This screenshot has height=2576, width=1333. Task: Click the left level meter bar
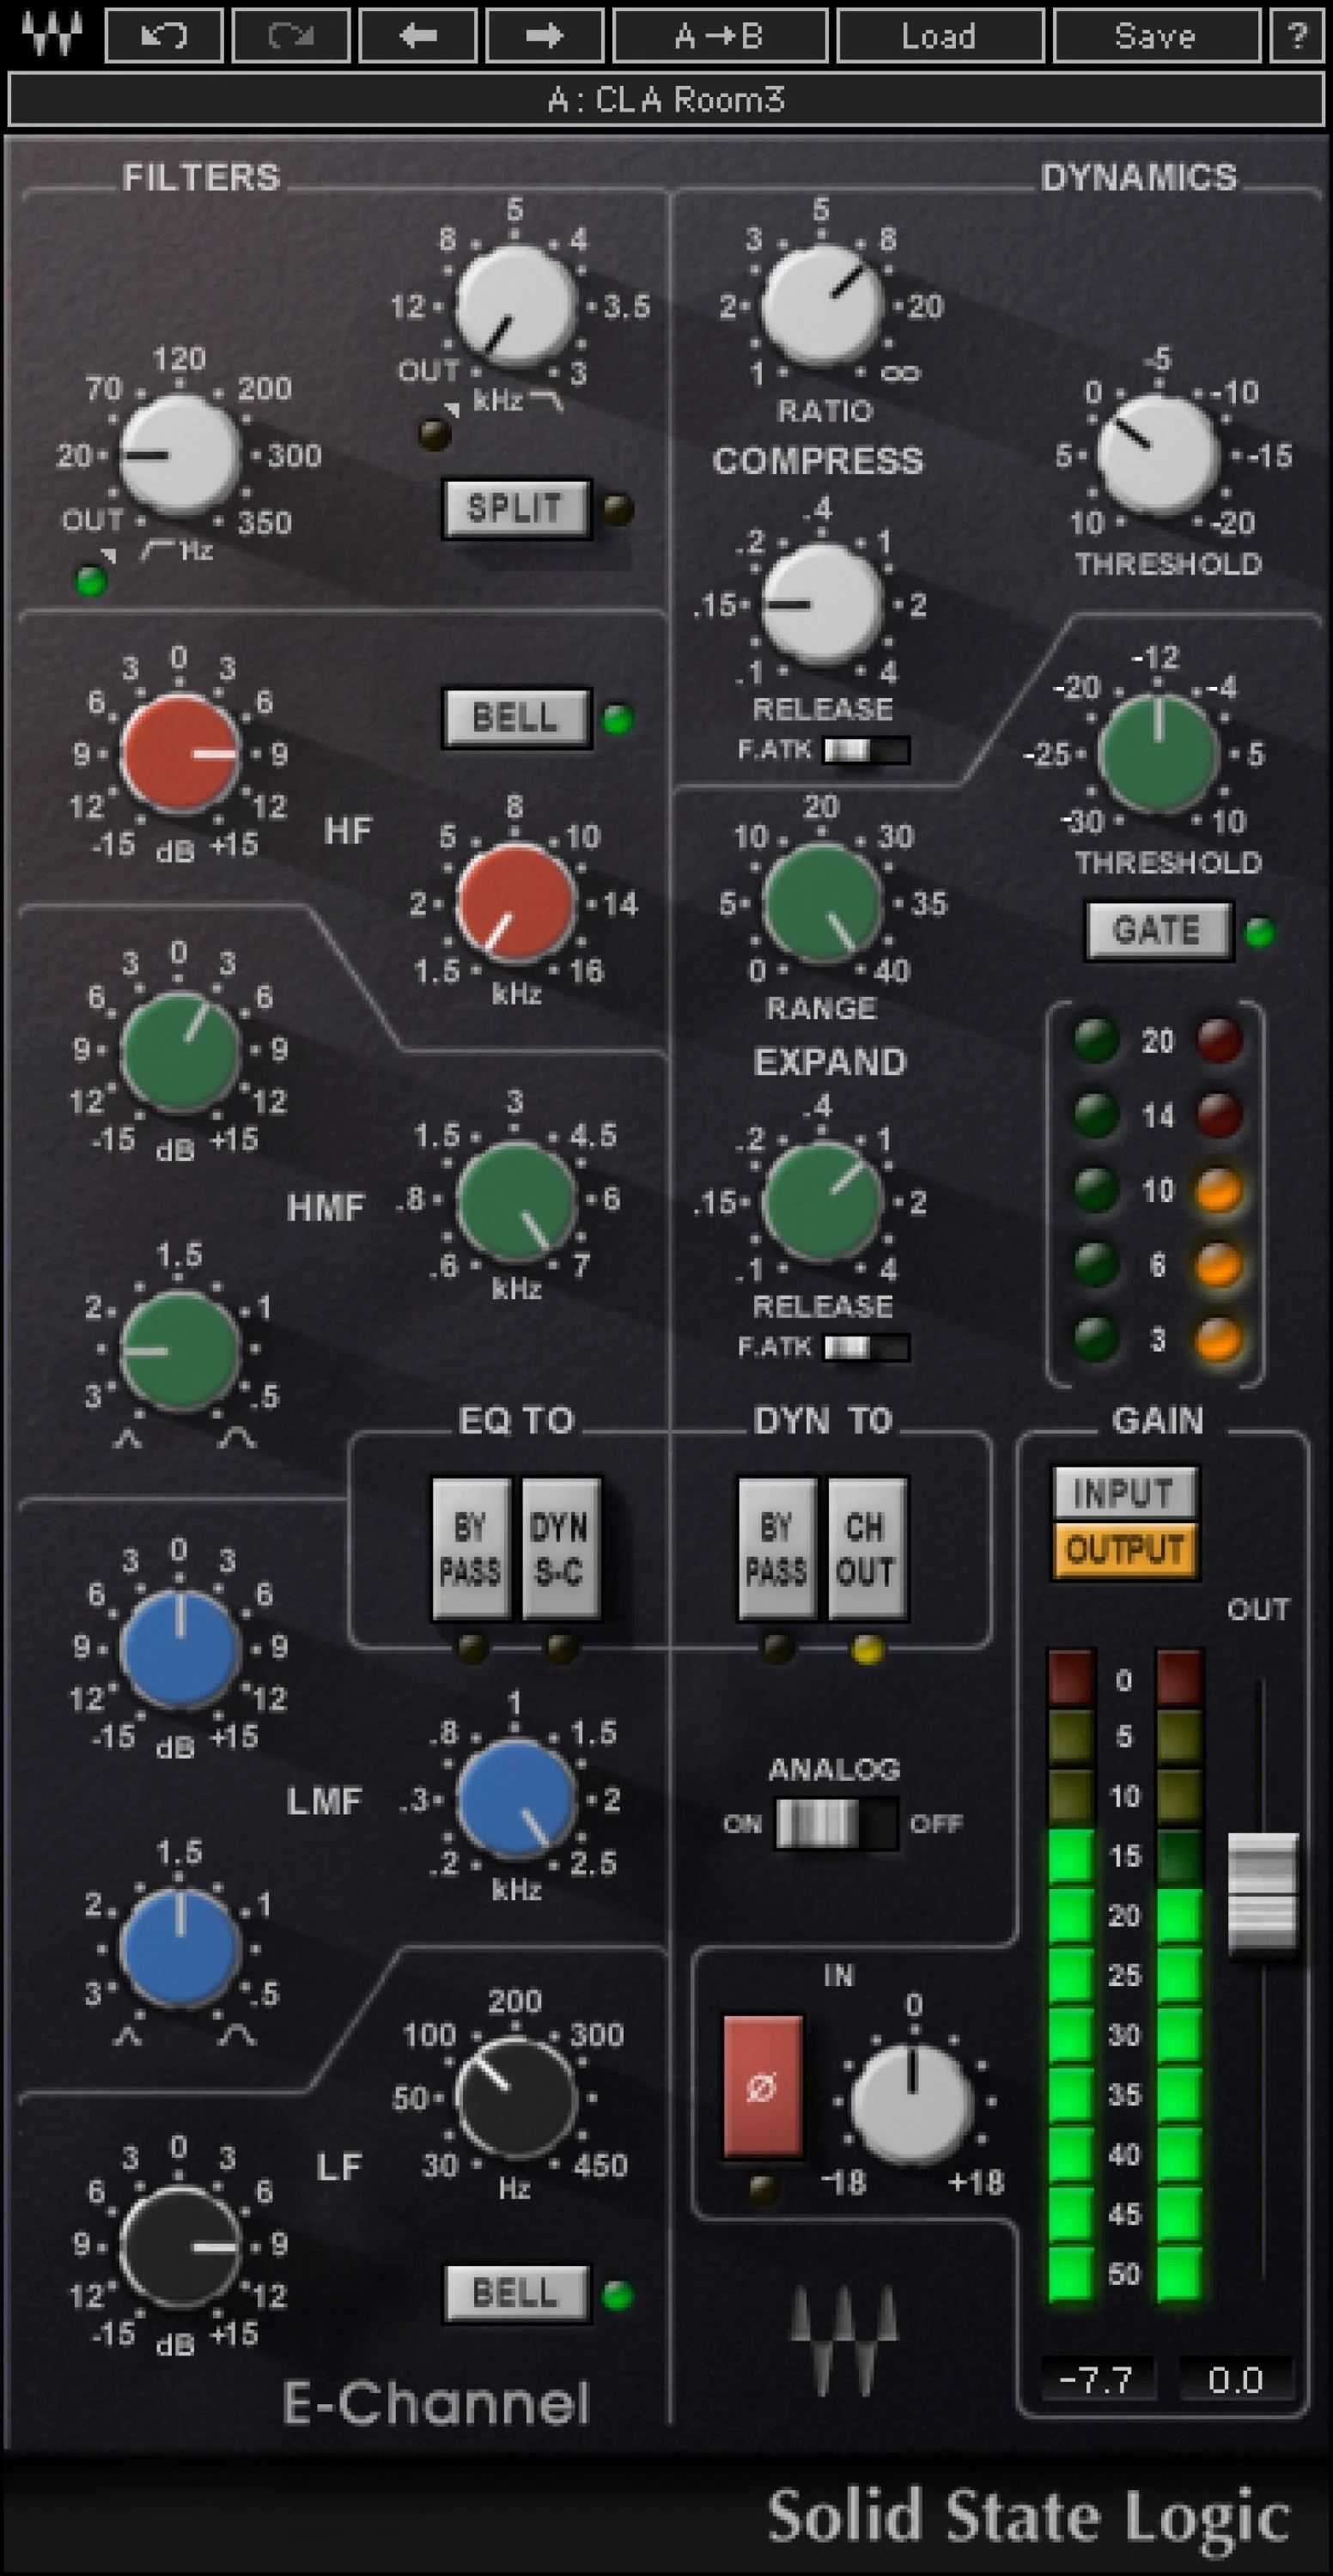click(1070, 1976)
